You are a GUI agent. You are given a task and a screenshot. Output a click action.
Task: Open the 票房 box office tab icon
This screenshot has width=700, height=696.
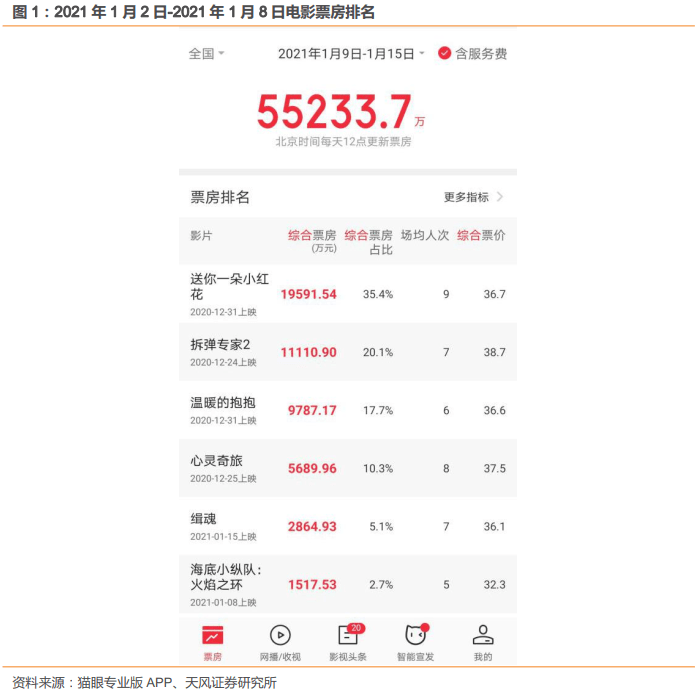click(212, 635)
